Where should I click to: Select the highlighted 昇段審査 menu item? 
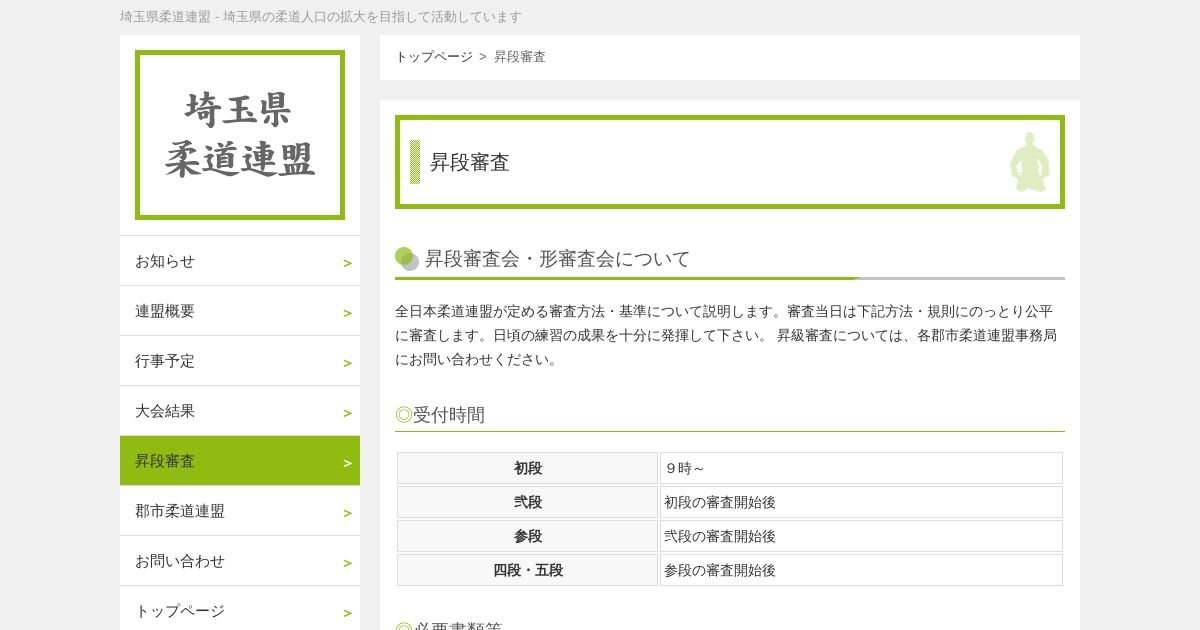coord(240,461)
